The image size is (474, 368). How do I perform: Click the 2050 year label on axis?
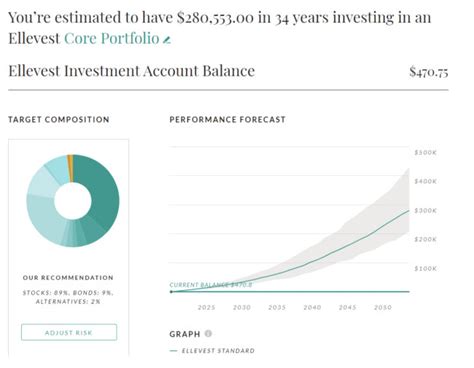tap(383, 307)
